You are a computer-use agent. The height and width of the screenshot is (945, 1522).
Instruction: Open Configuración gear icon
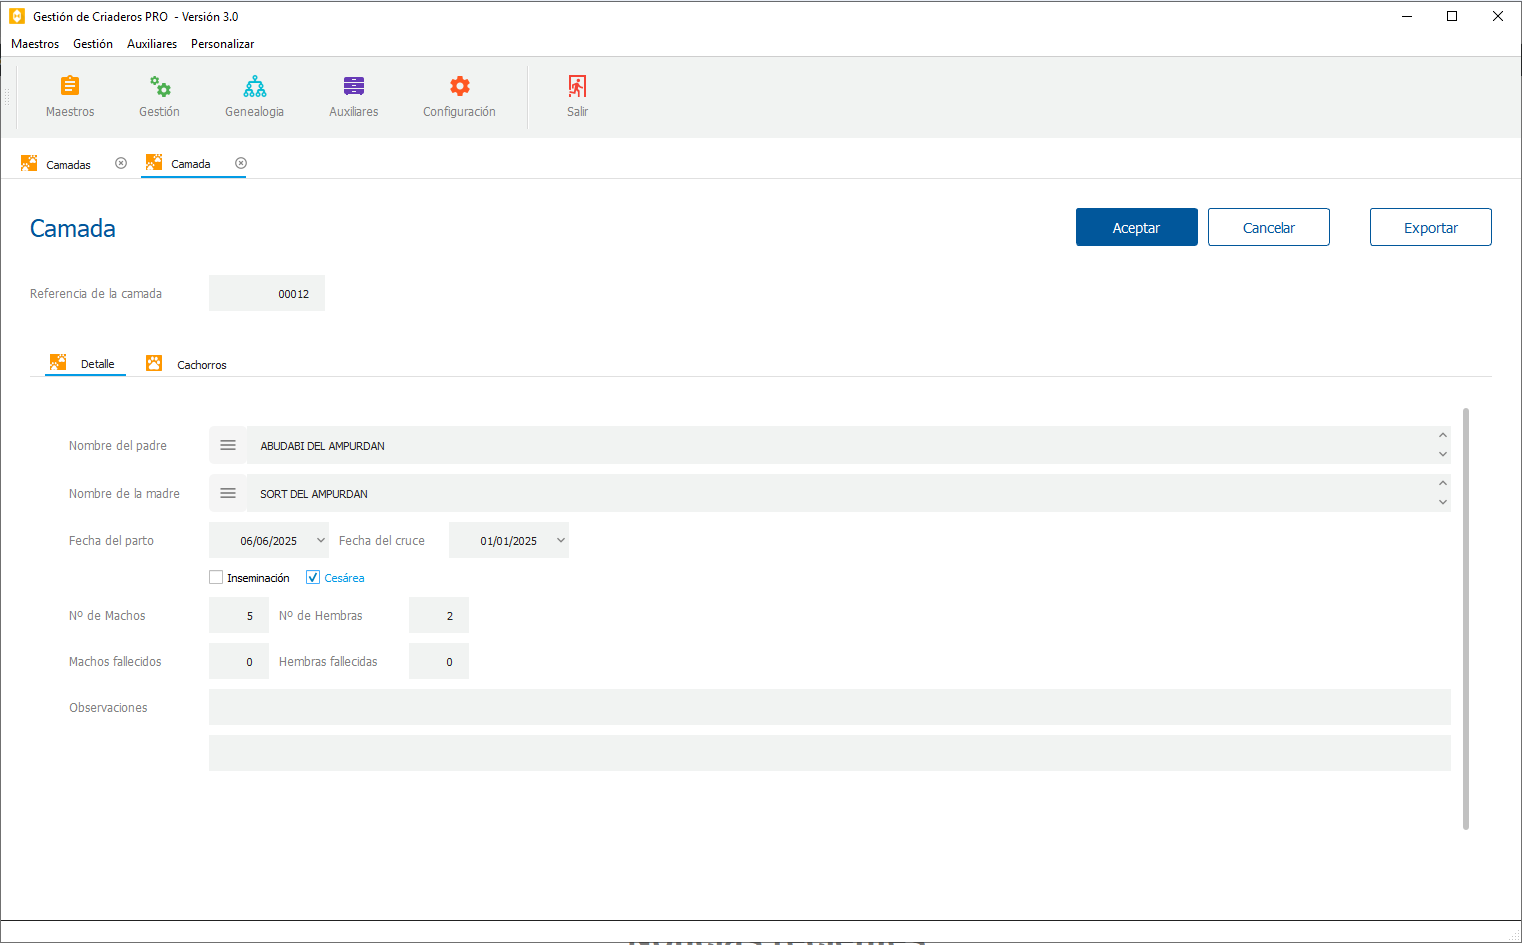click(459, 87)
